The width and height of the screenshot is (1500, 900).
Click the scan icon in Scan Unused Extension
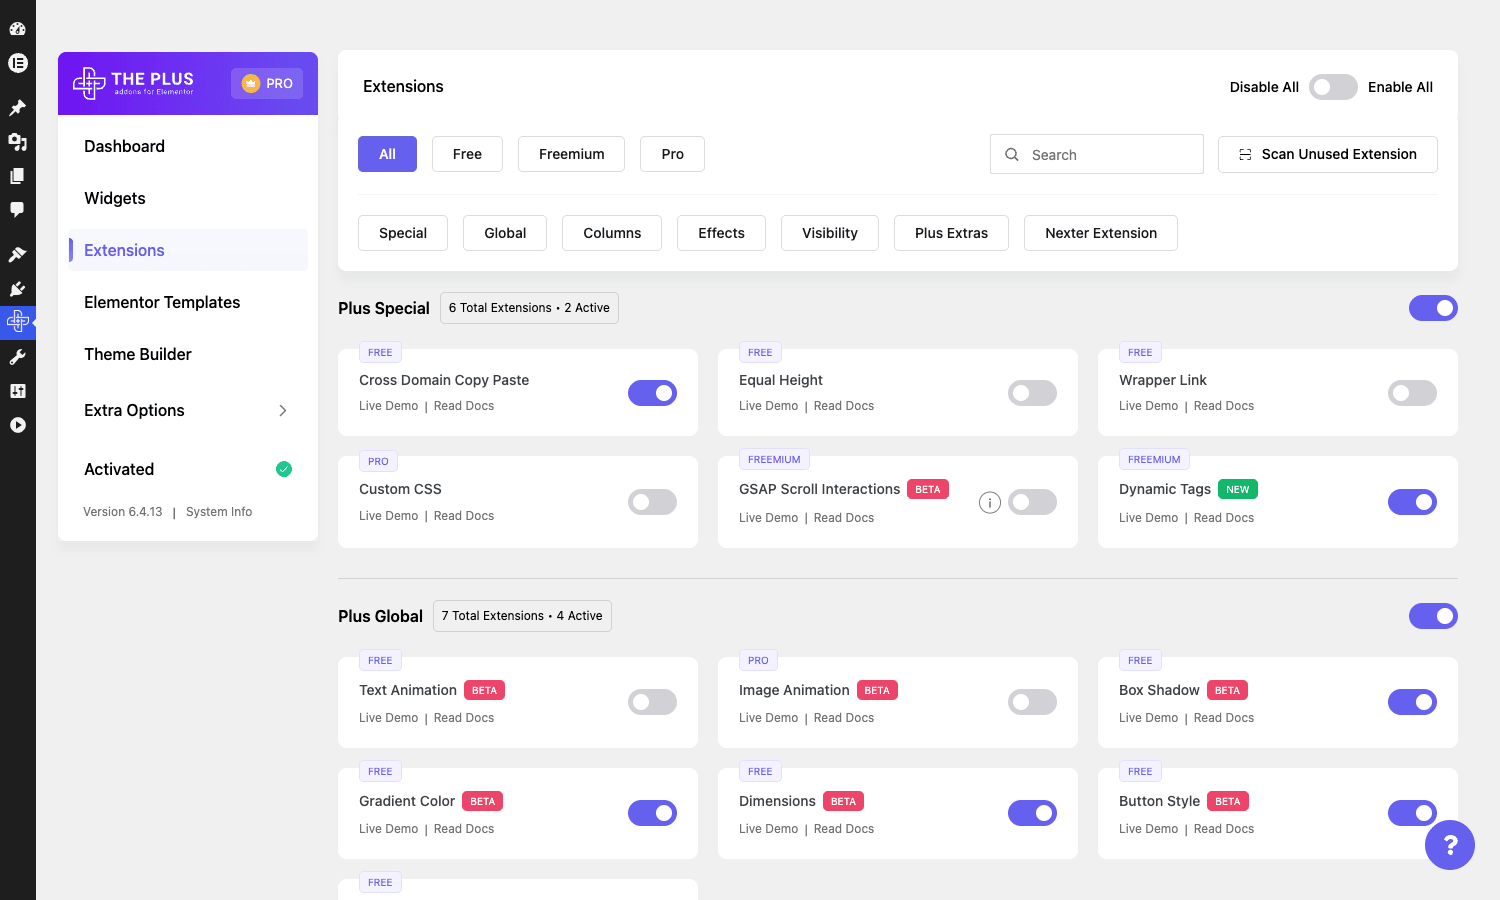(1245, 154)
